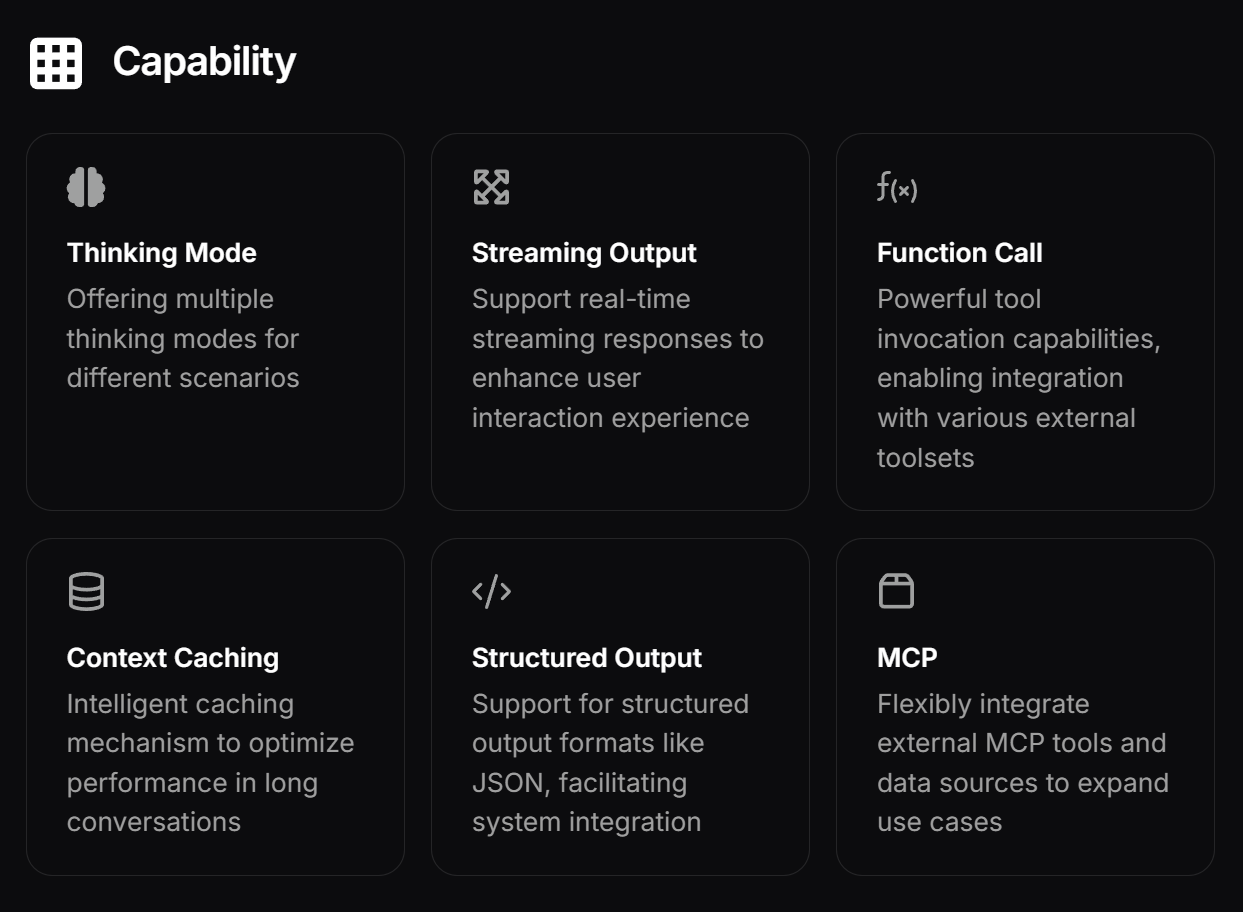The width and height of the screenshot is (1243, 912).
Task: Click the box icon for MCP
Action: (x=896, y=591)
